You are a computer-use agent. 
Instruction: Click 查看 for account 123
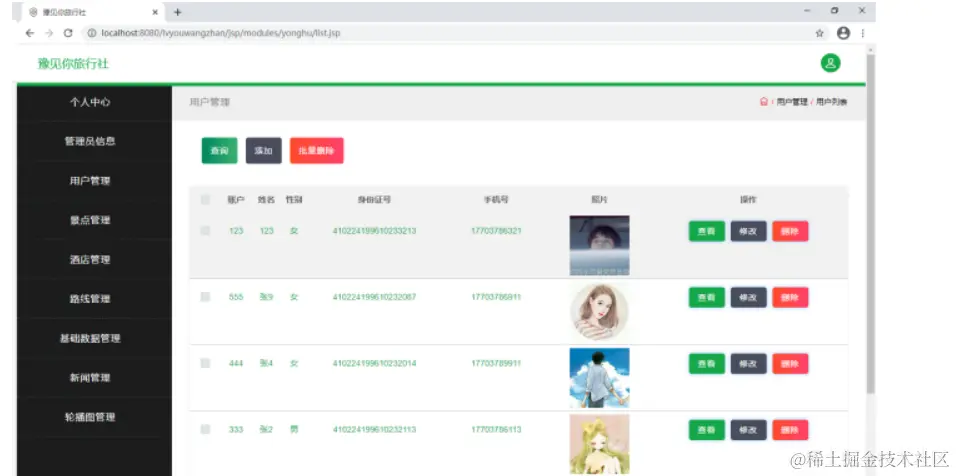tap(707, 231)
